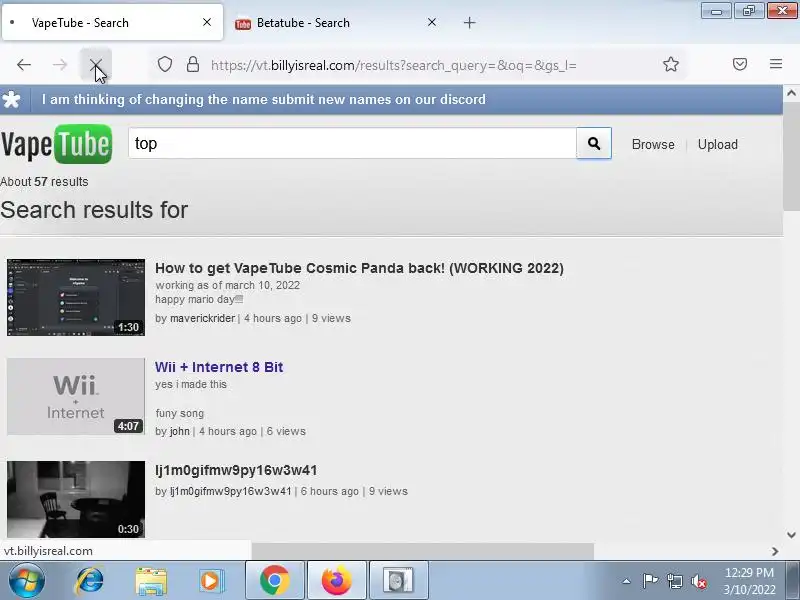This screenshot has height=600, width=800.
Task: Click the asterisk announcement icon
Action: [x=11, y=99]
